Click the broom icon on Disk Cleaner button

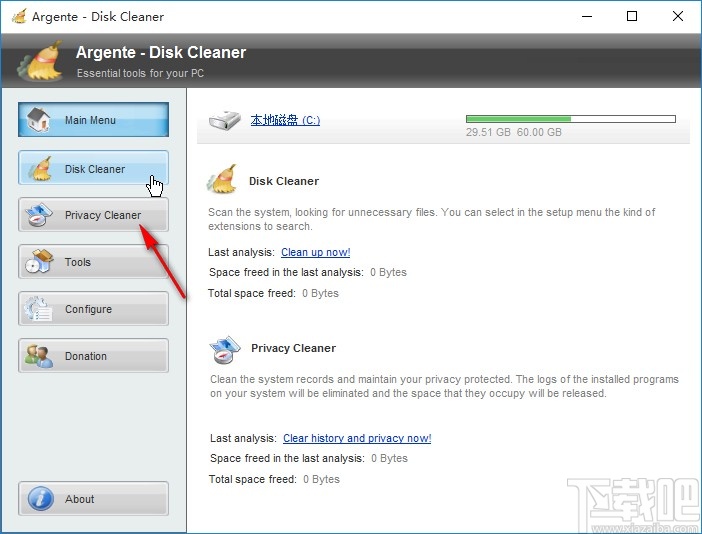tap(39, 168)
